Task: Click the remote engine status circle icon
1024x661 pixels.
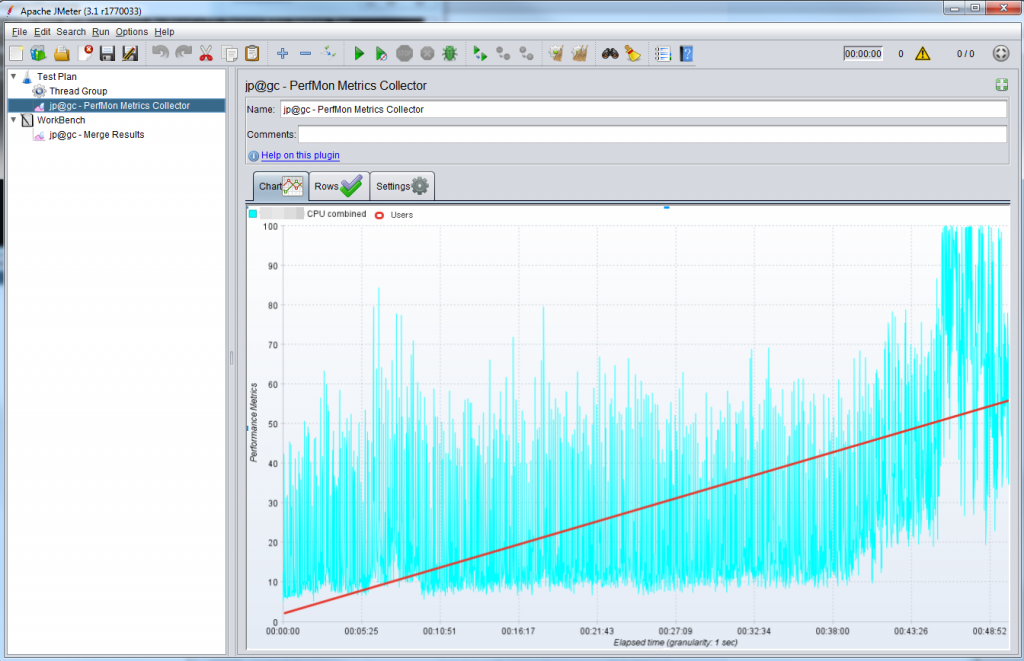Action: 1000,54
